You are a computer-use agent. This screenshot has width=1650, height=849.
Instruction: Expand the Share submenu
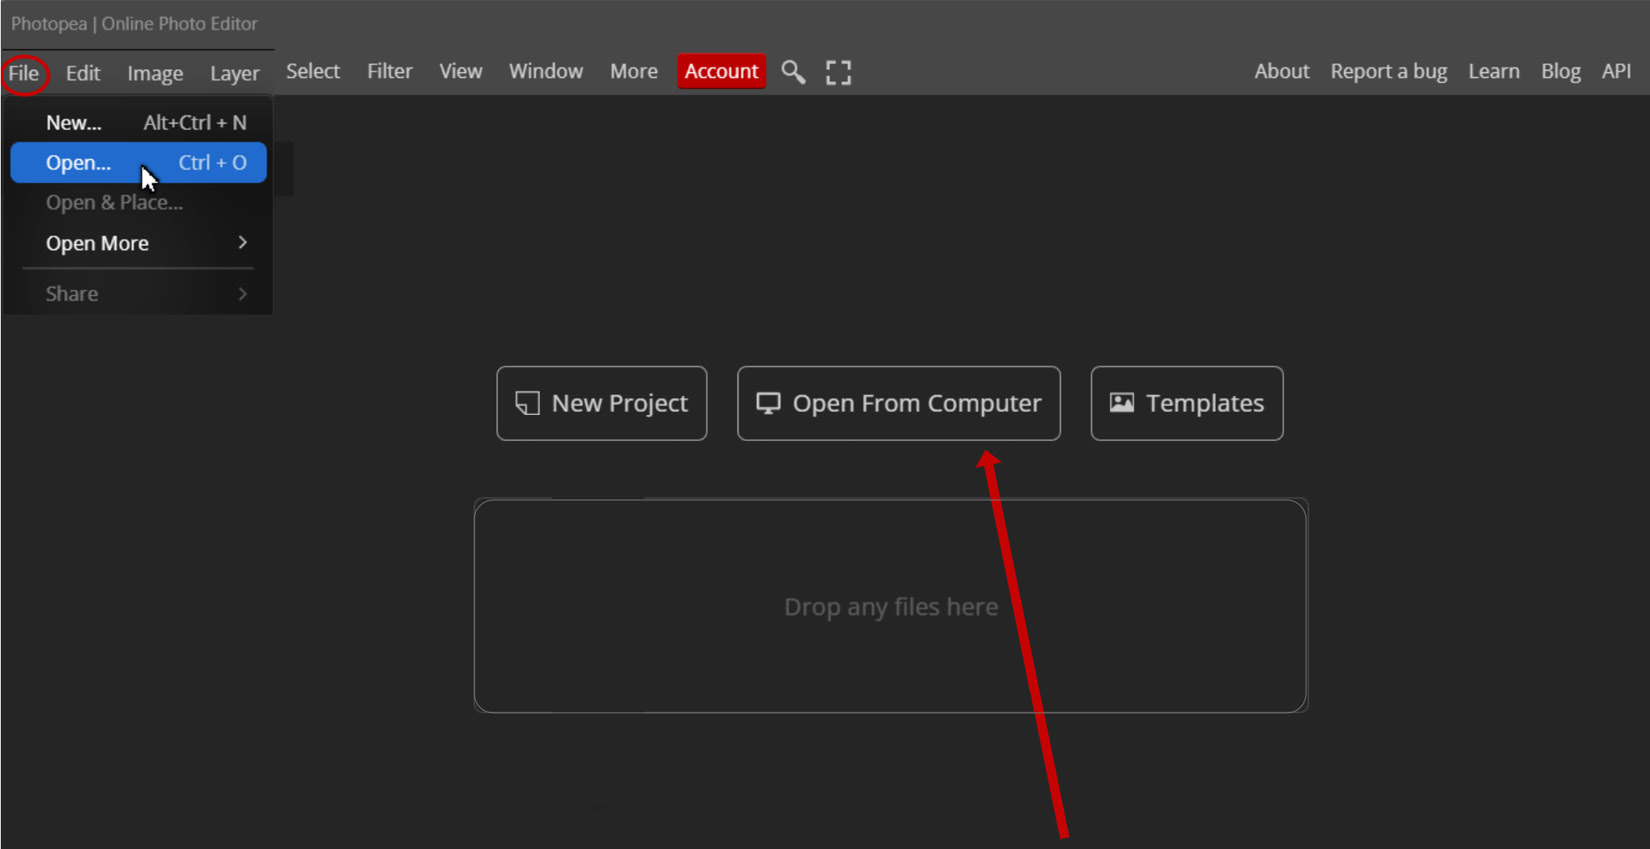[x=138, y=294]
